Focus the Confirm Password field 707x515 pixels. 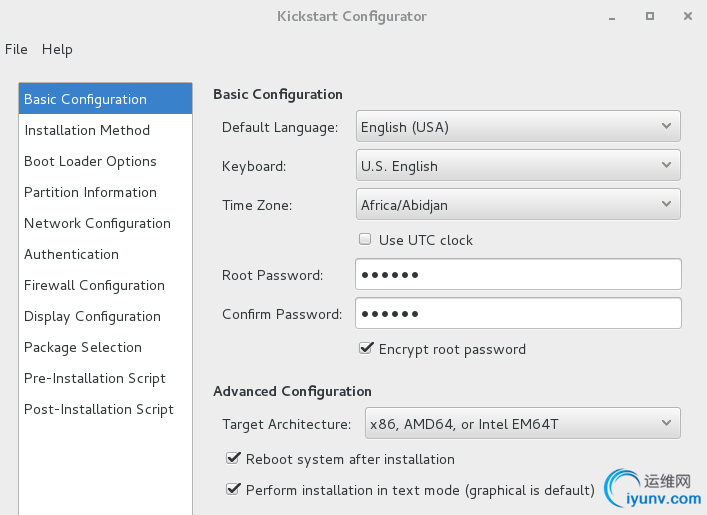518,313
